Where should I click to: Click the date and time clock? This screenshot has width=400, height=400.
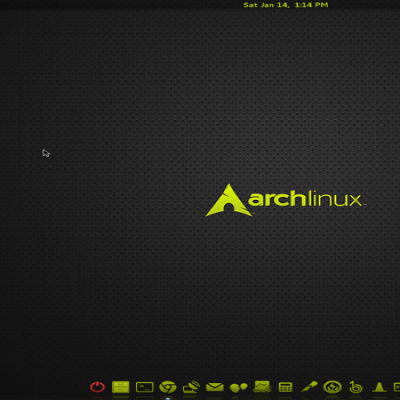tap(286, 5)
